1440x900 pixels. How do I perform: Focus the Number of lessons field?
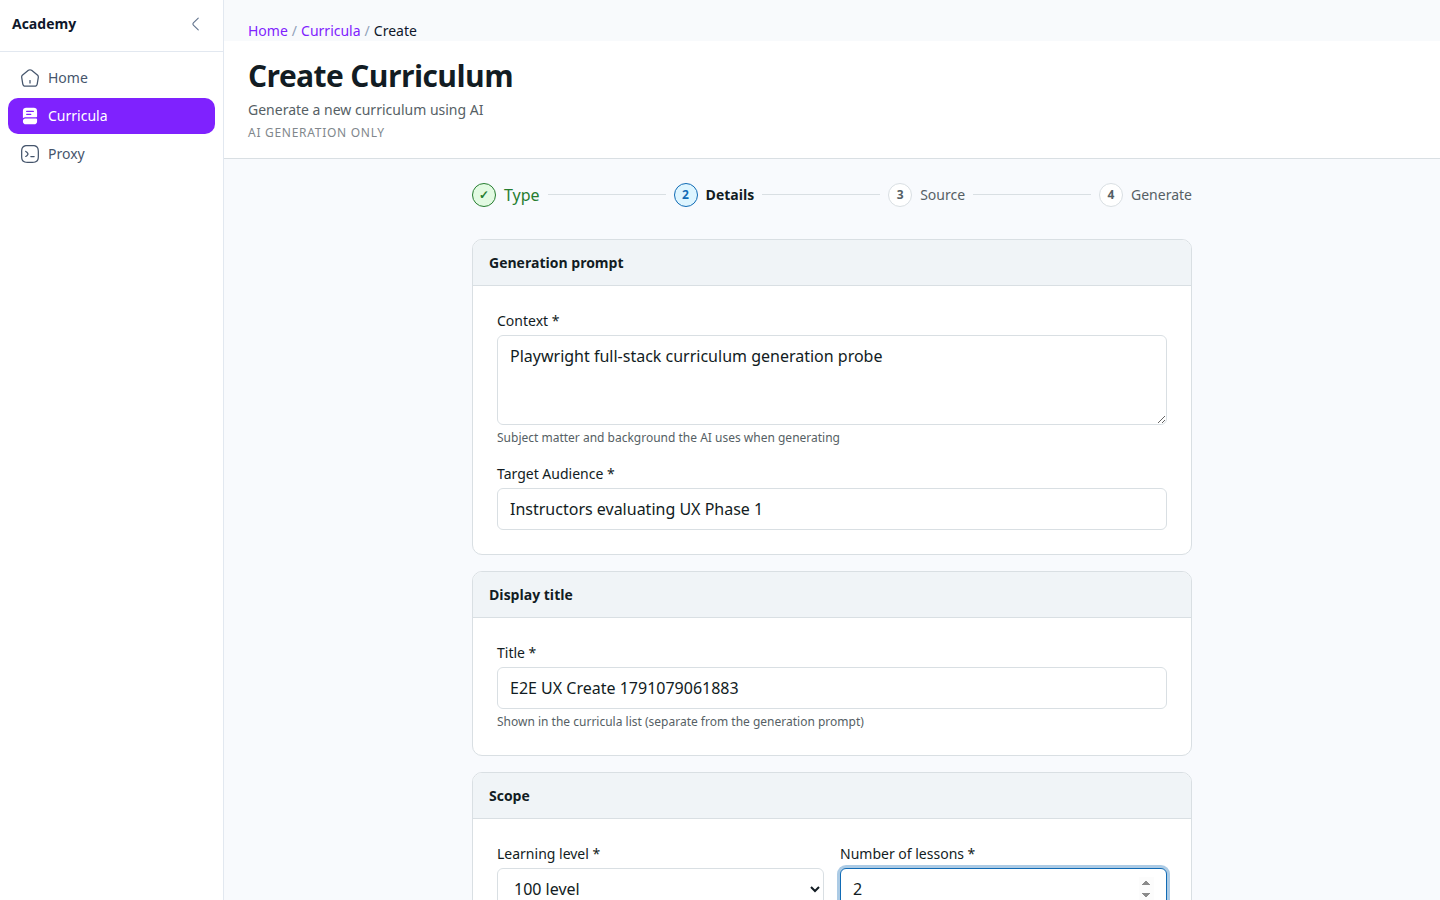coord(1003,888)
